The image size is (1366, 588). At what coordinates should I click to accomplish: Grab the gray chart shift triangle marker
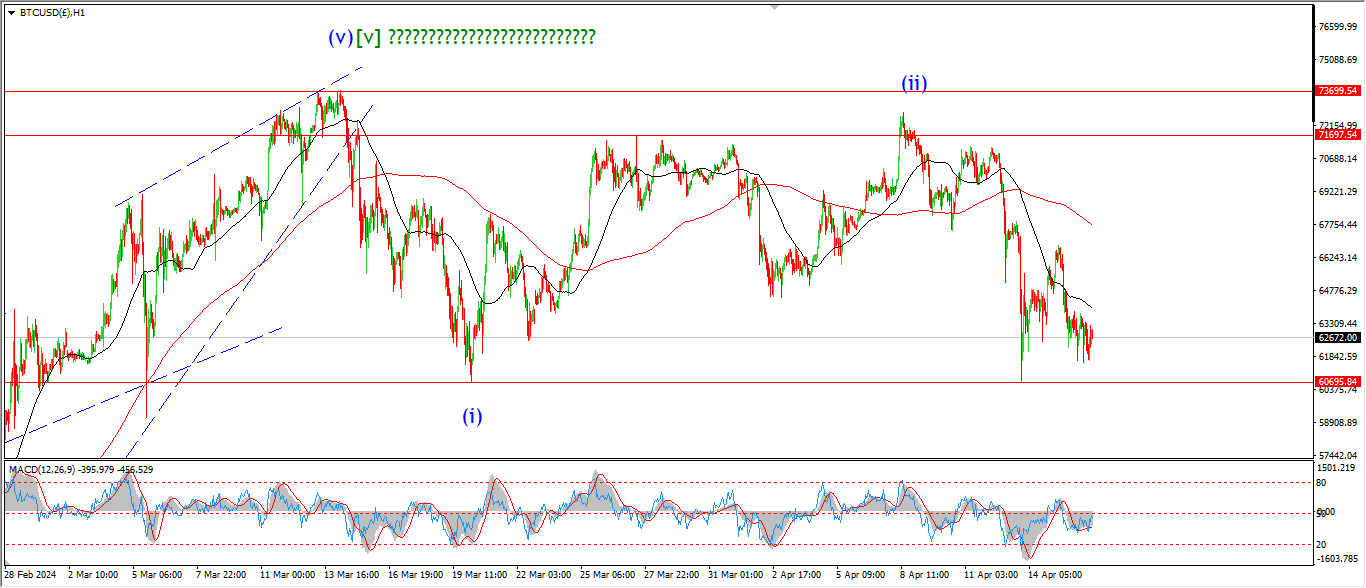tap(773, 7)
